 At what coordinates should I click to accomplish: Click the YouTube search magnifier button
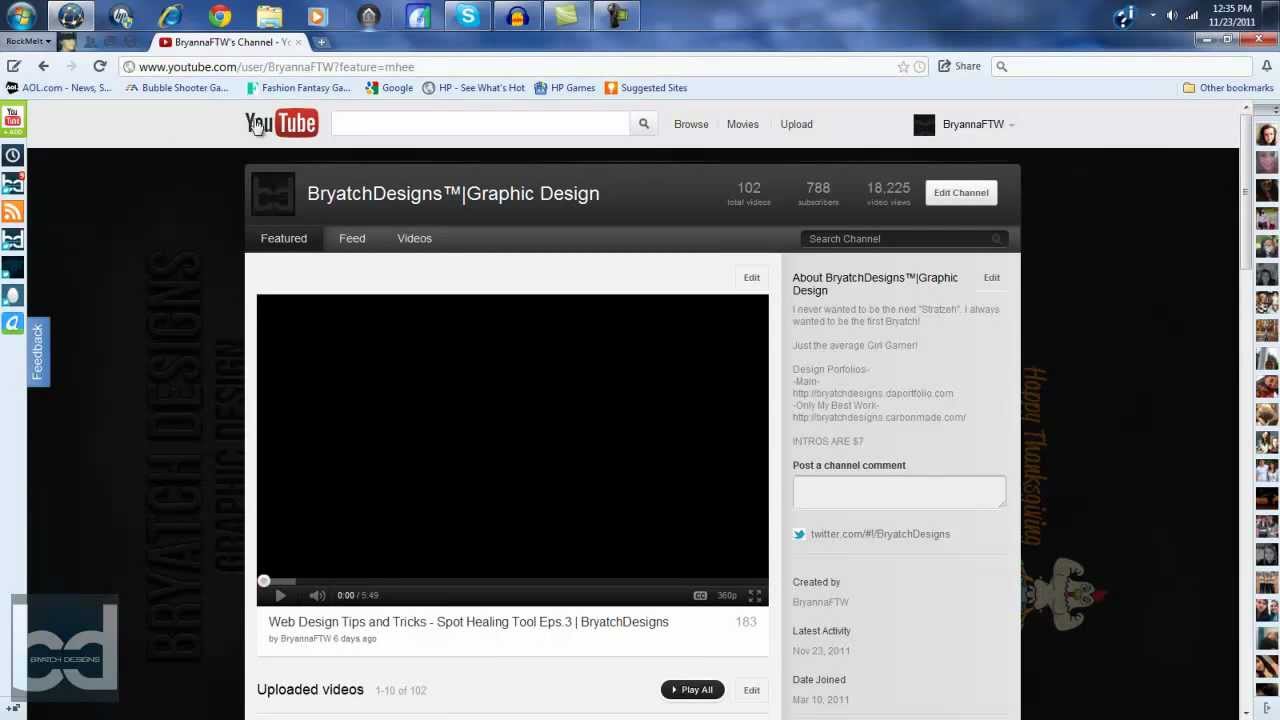(x=644, y=124)
